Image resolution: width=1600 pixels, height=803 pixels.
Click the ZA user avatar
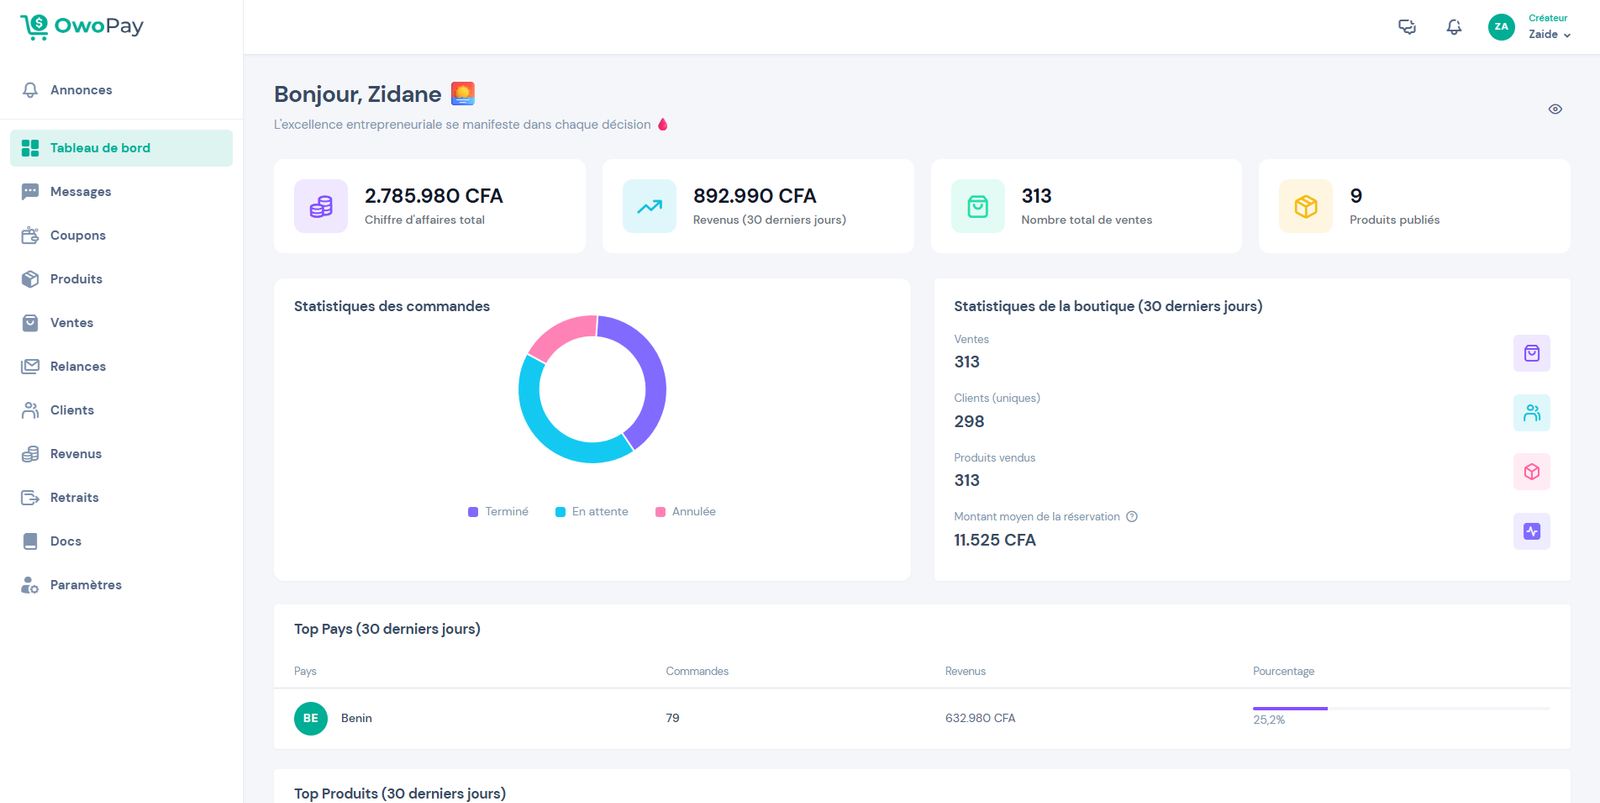pyautogui.click(x=1501, y=27)
